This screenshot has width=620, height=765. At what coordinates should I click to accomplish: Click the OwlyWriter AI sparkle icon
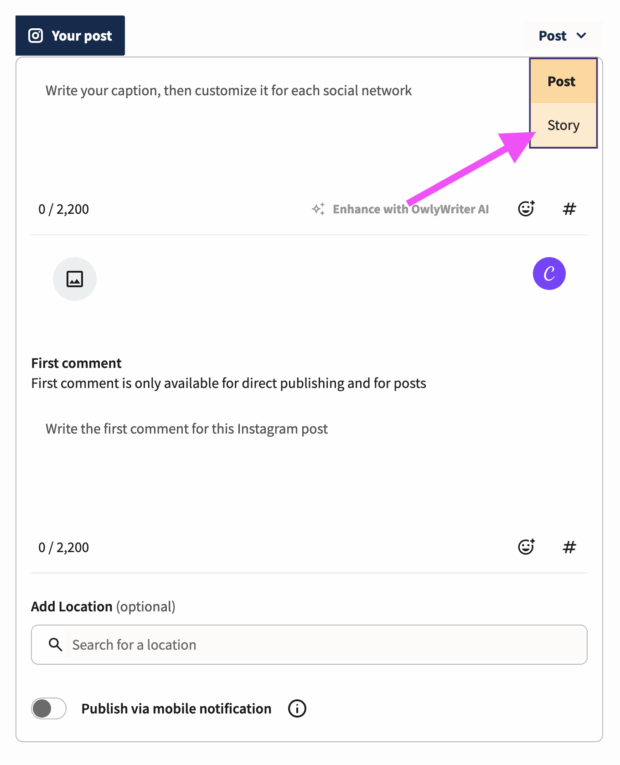point(318,209)
